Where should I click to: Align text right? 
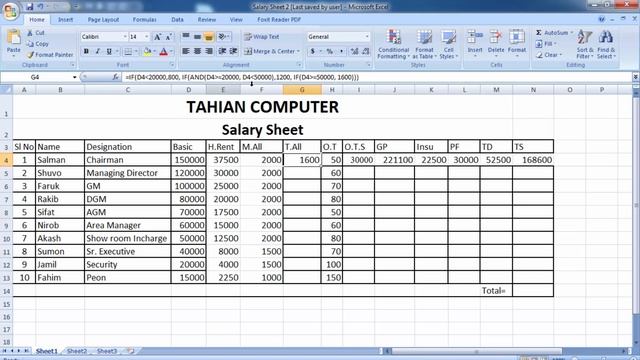pos(209,51)
